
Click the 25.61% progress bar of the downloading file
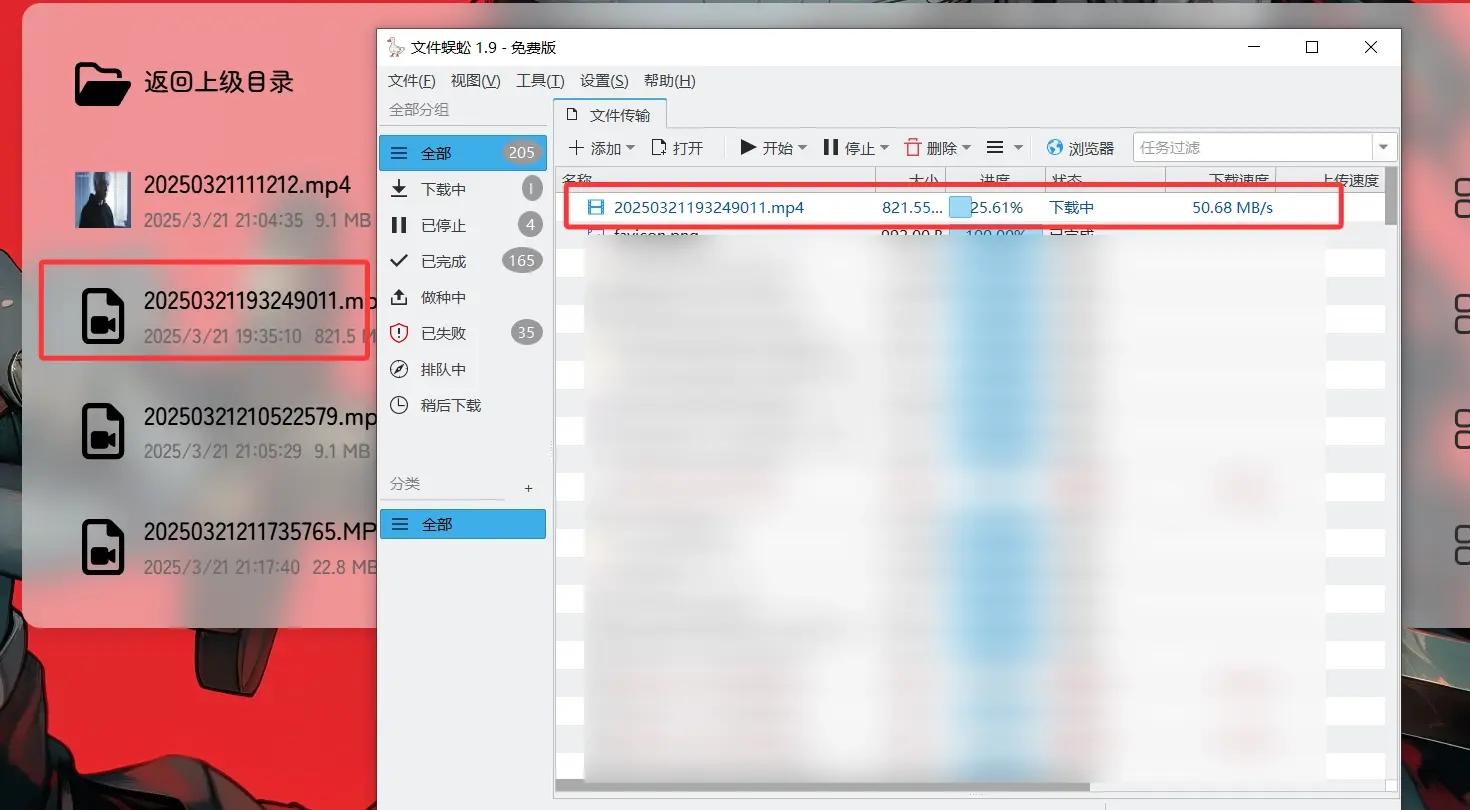(x=985, y=207)
